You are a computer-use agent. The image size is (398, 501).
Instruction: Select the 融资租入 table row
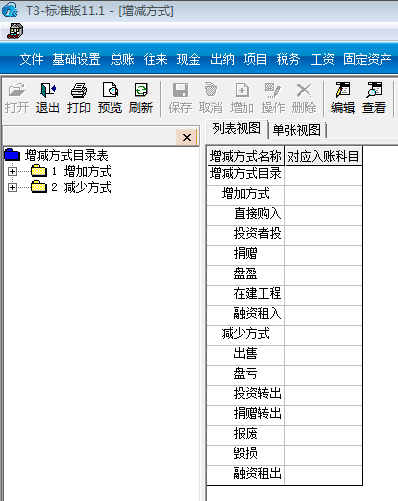point(284,315)
